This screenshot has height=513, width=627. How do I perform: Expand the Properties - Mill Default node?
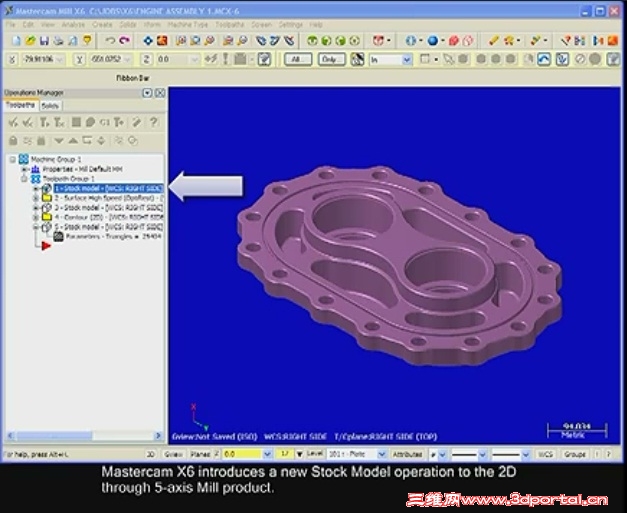[24, 169]
